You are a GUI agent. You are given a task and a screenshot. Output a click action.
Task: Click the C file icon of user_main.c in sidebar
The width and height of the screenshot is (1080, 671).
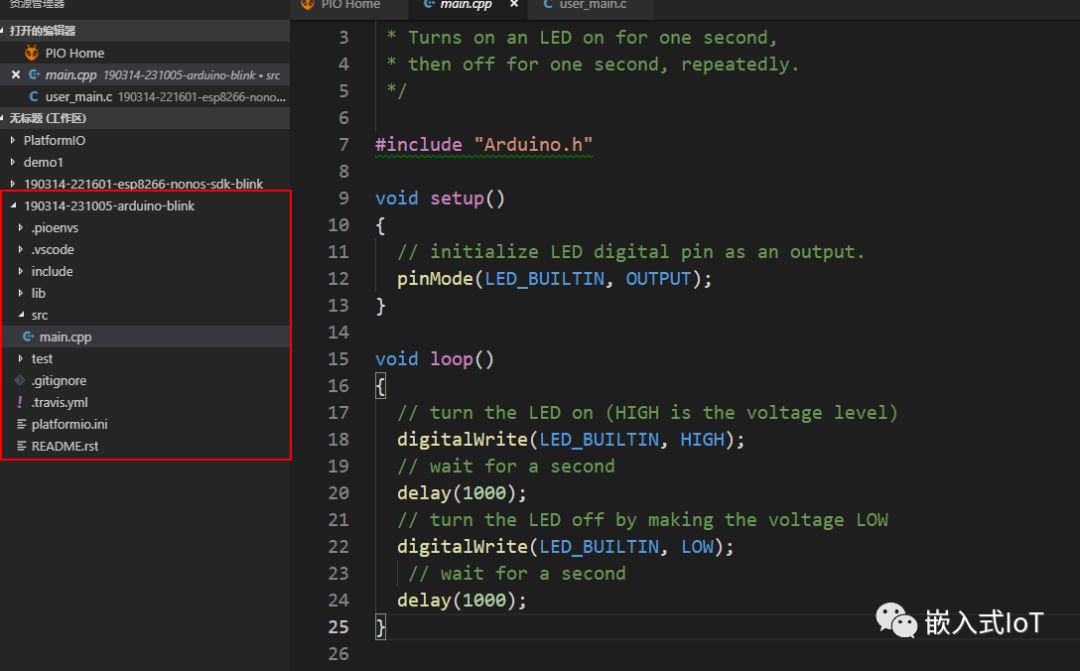tap(34, 97)
